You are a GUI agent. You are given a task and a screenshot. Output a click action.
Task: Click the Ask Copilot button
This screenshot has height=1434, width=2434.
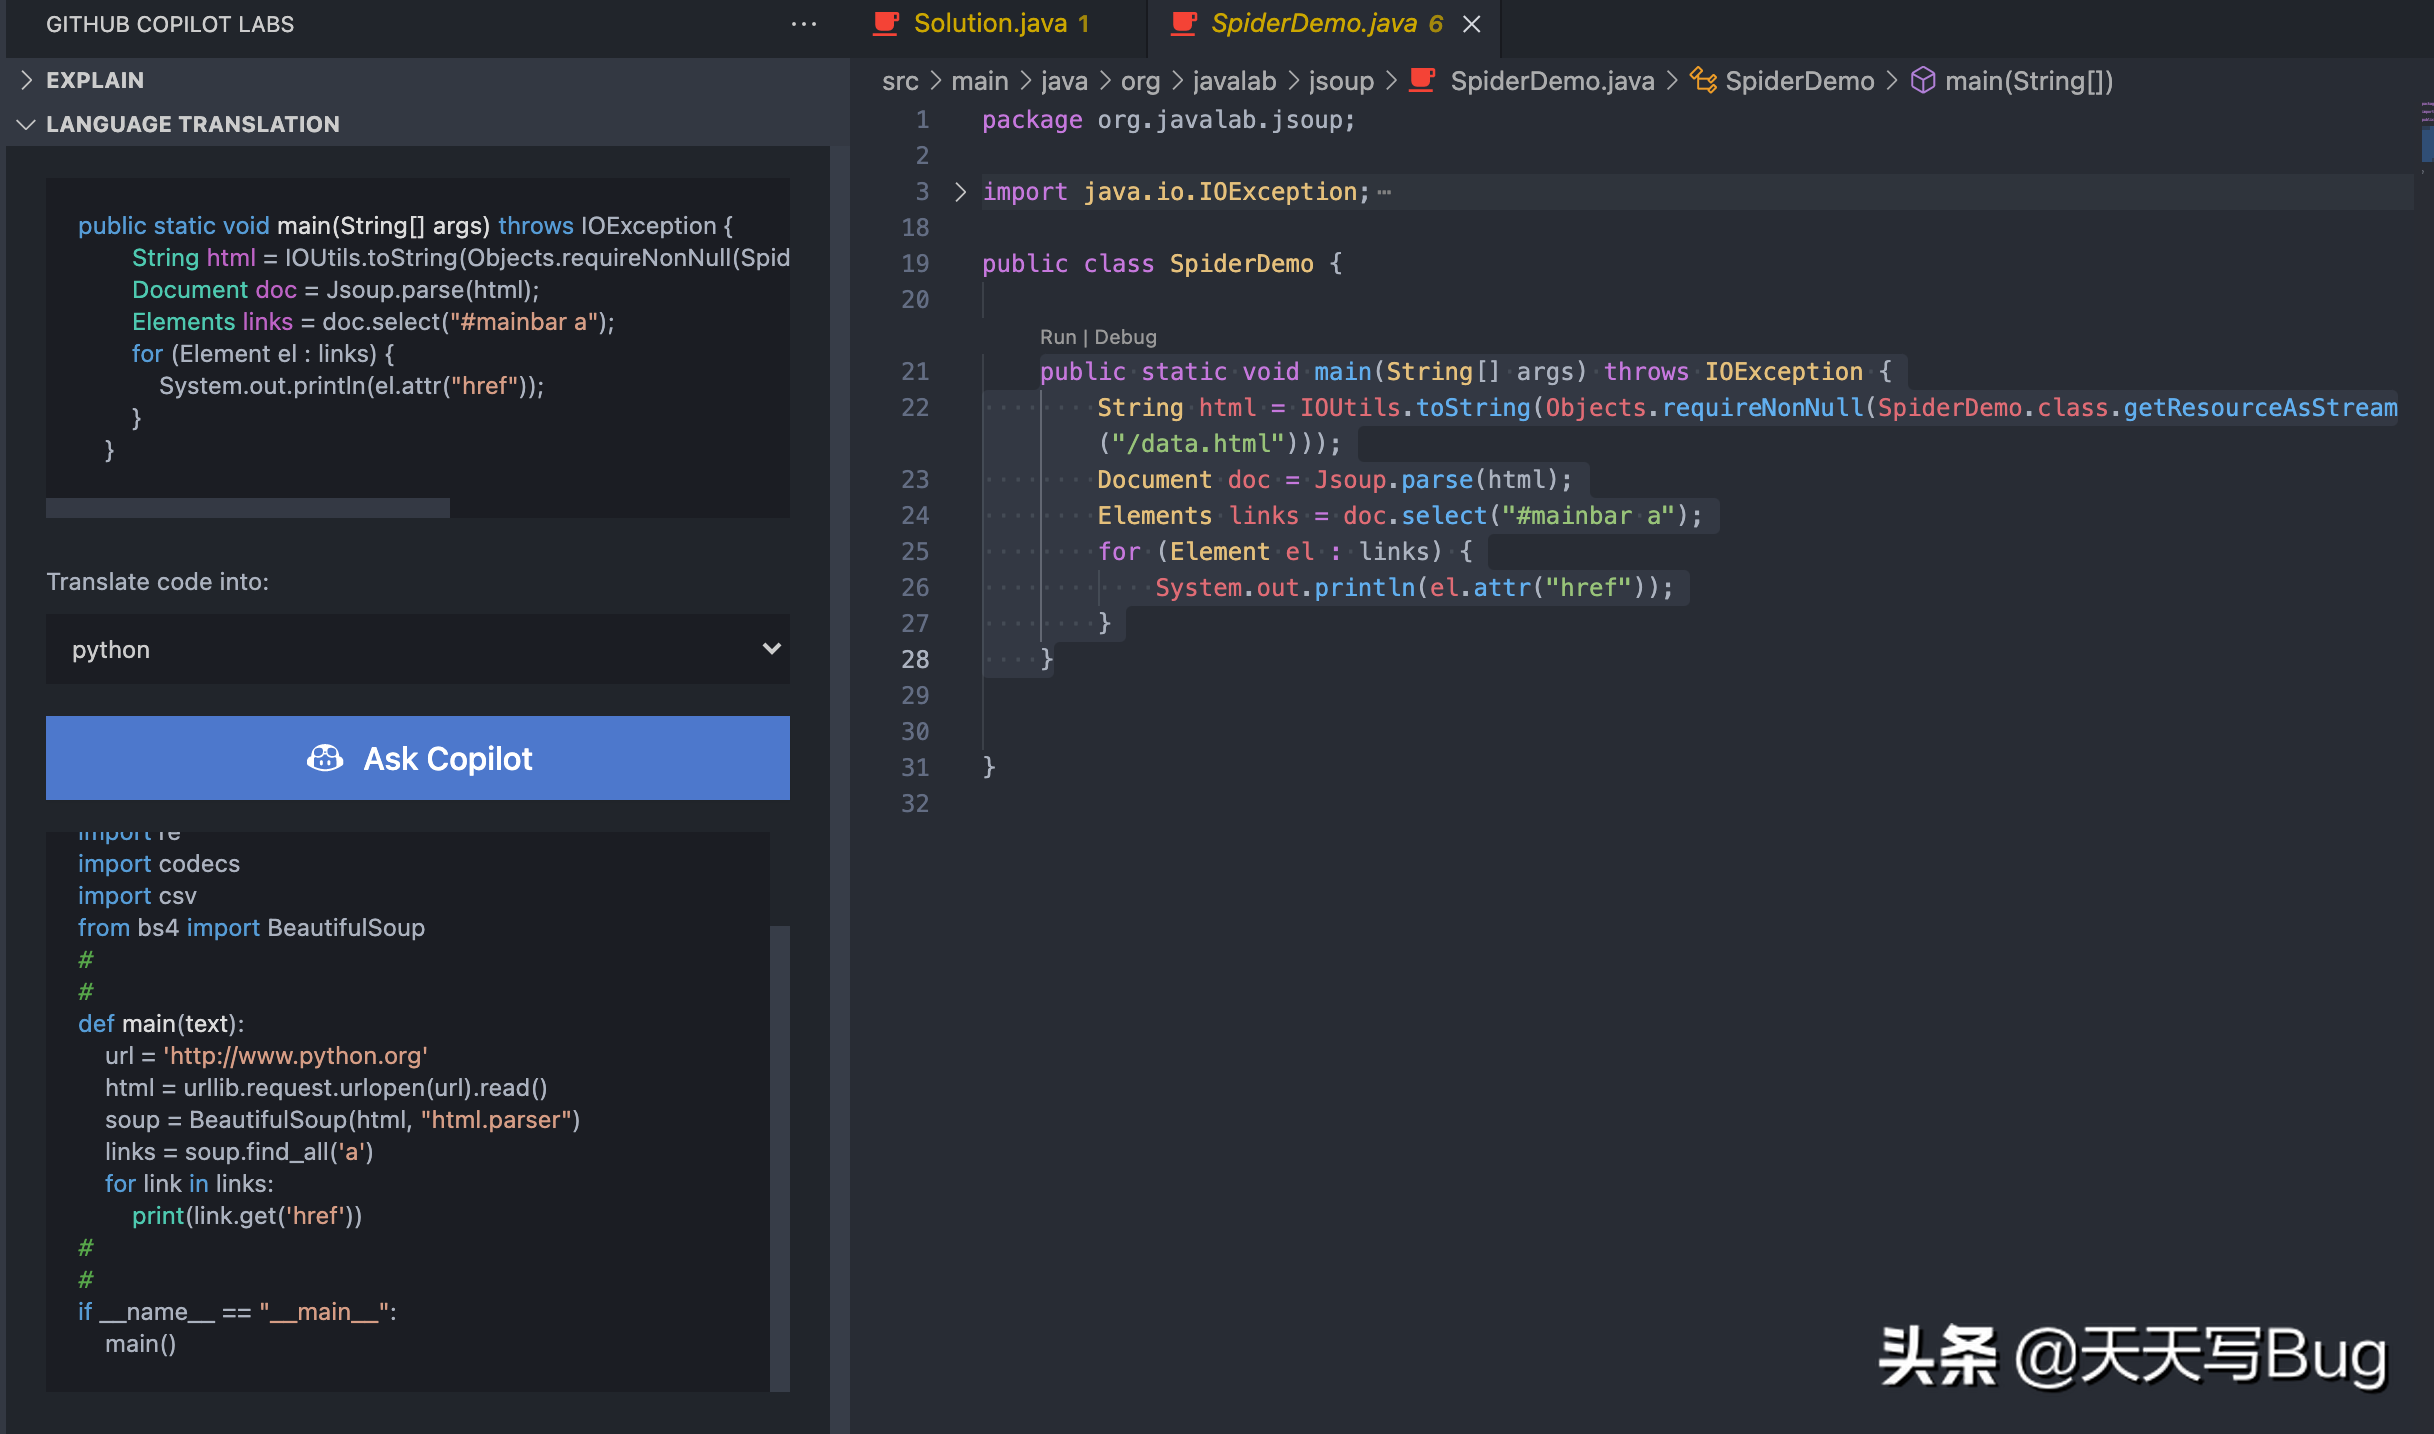[x=418, y=758]
